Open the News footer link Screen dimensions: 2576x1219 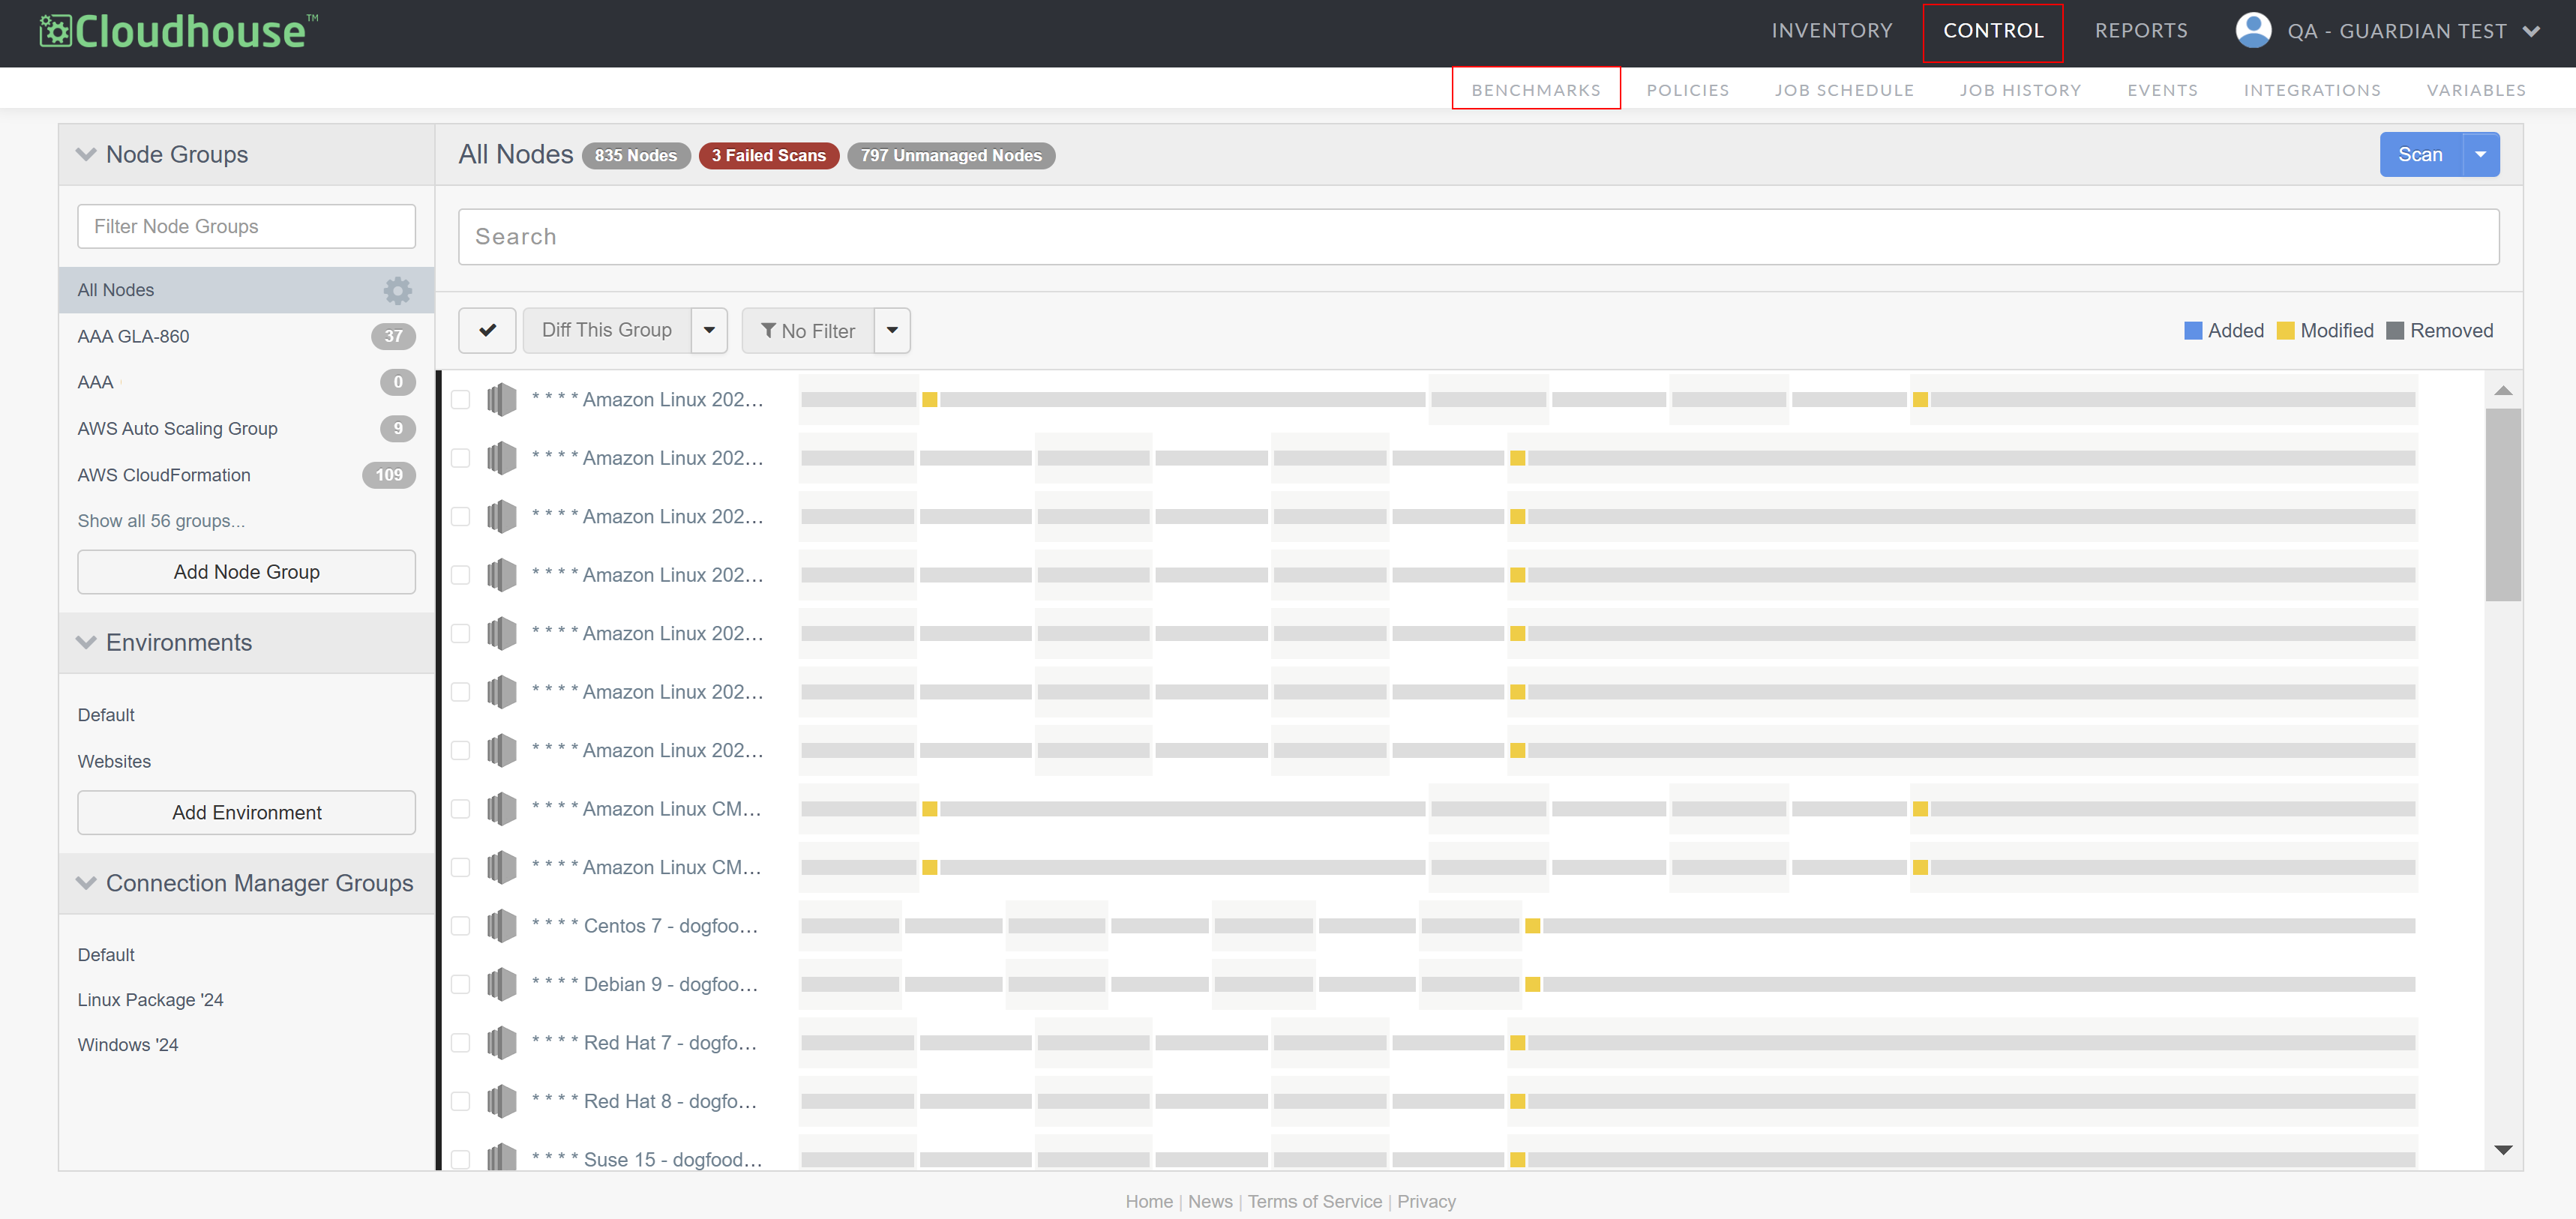[x=1210, y=1201]
